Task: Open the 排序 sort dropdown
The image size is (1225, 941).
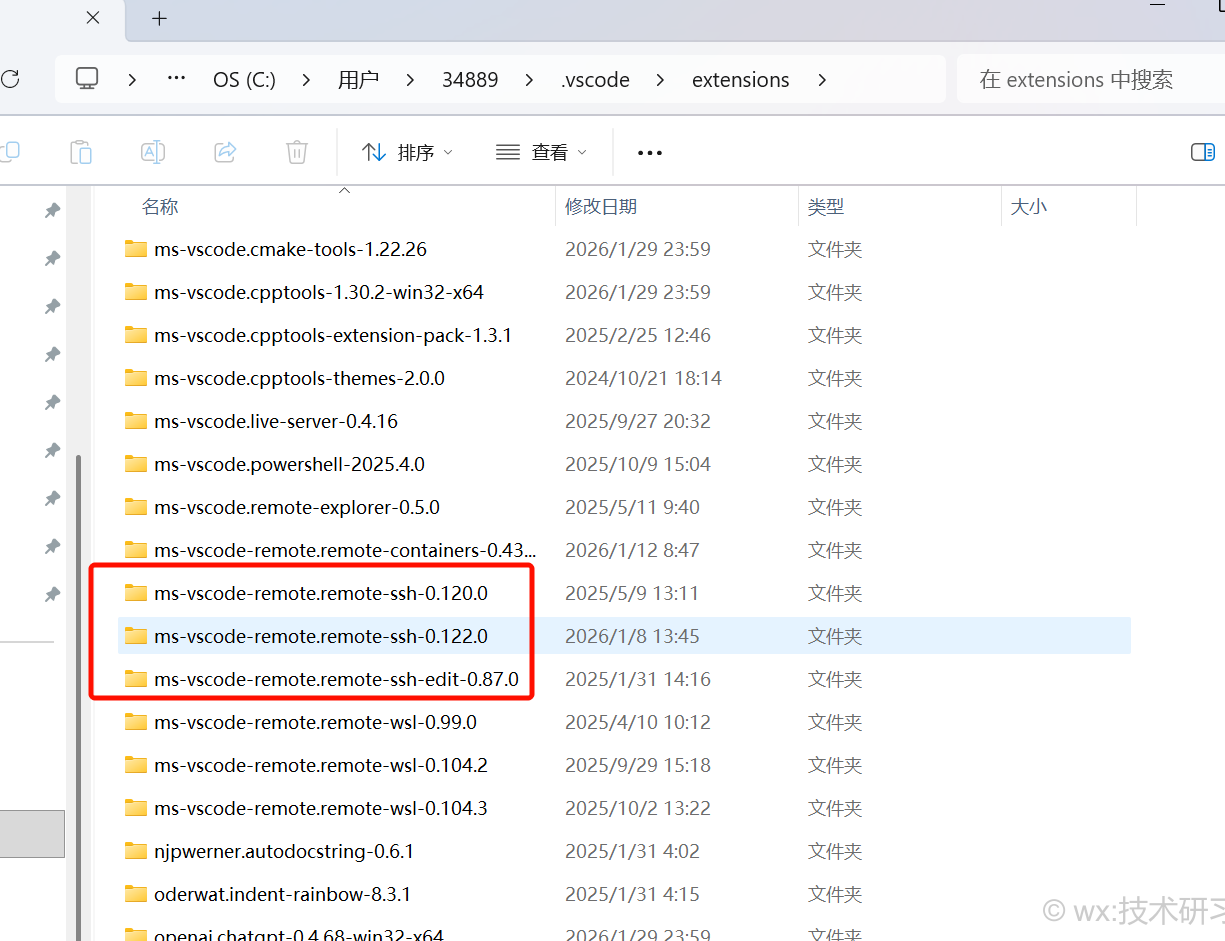Action: click(407, 152)
